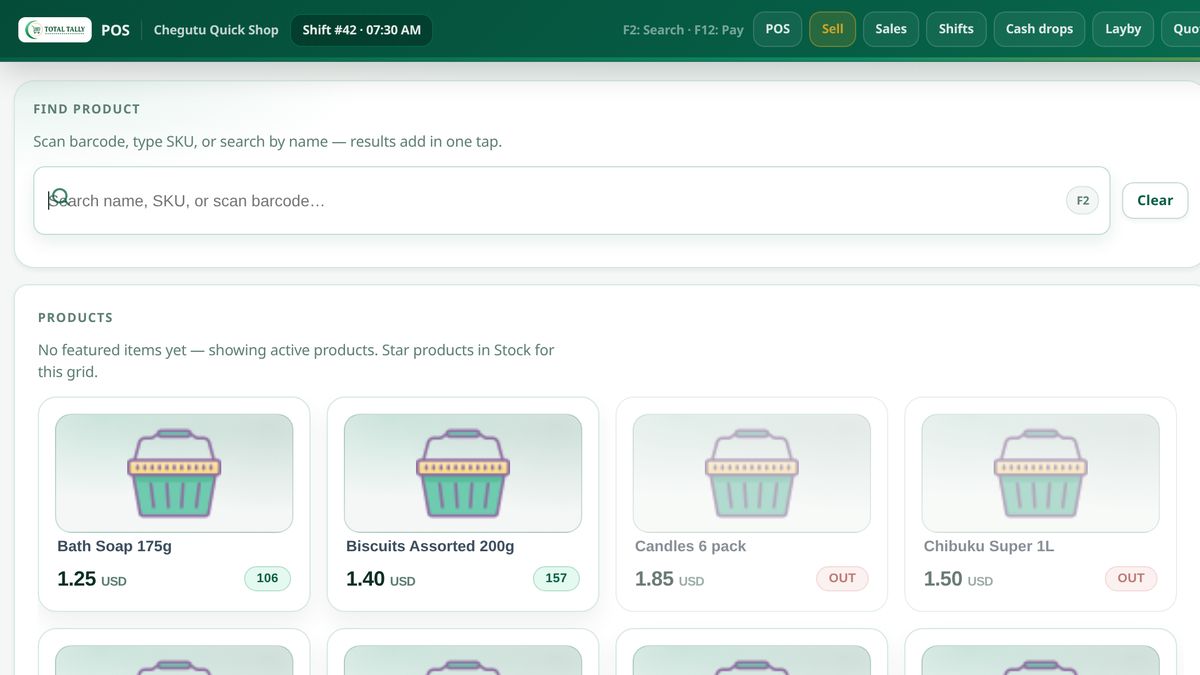
Task: Click the Bath Soap 175g name
Action: pos(115,546)
